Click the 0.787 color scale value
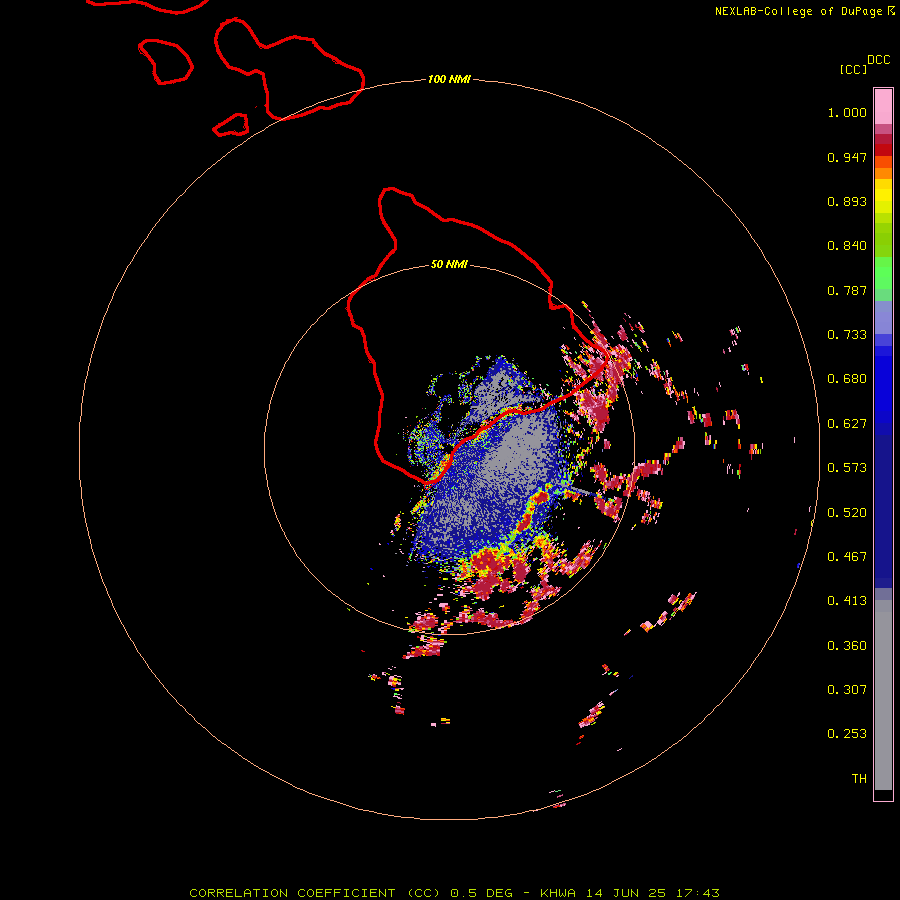Viewport: 900px width, 900px height. point(847,290)
